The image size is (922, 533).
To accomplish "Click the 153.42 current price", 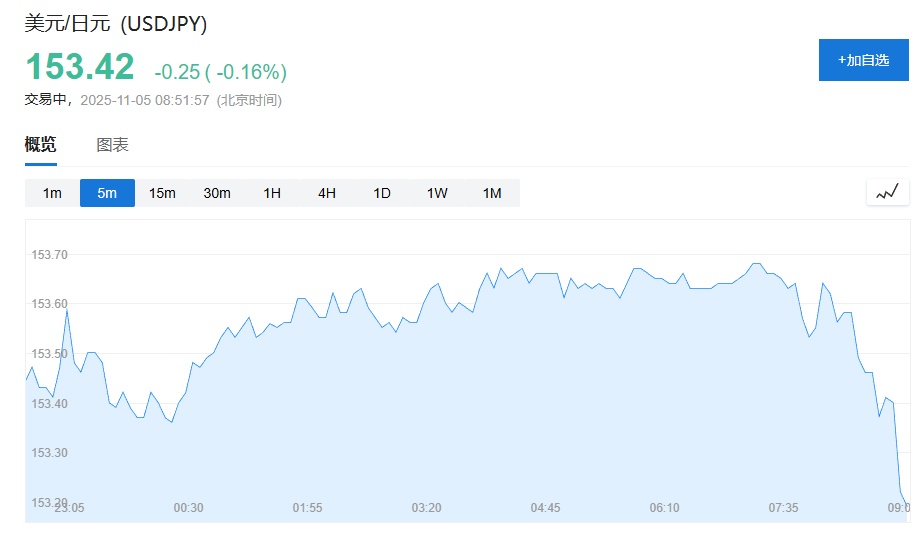I will click(x=80, y=67).
